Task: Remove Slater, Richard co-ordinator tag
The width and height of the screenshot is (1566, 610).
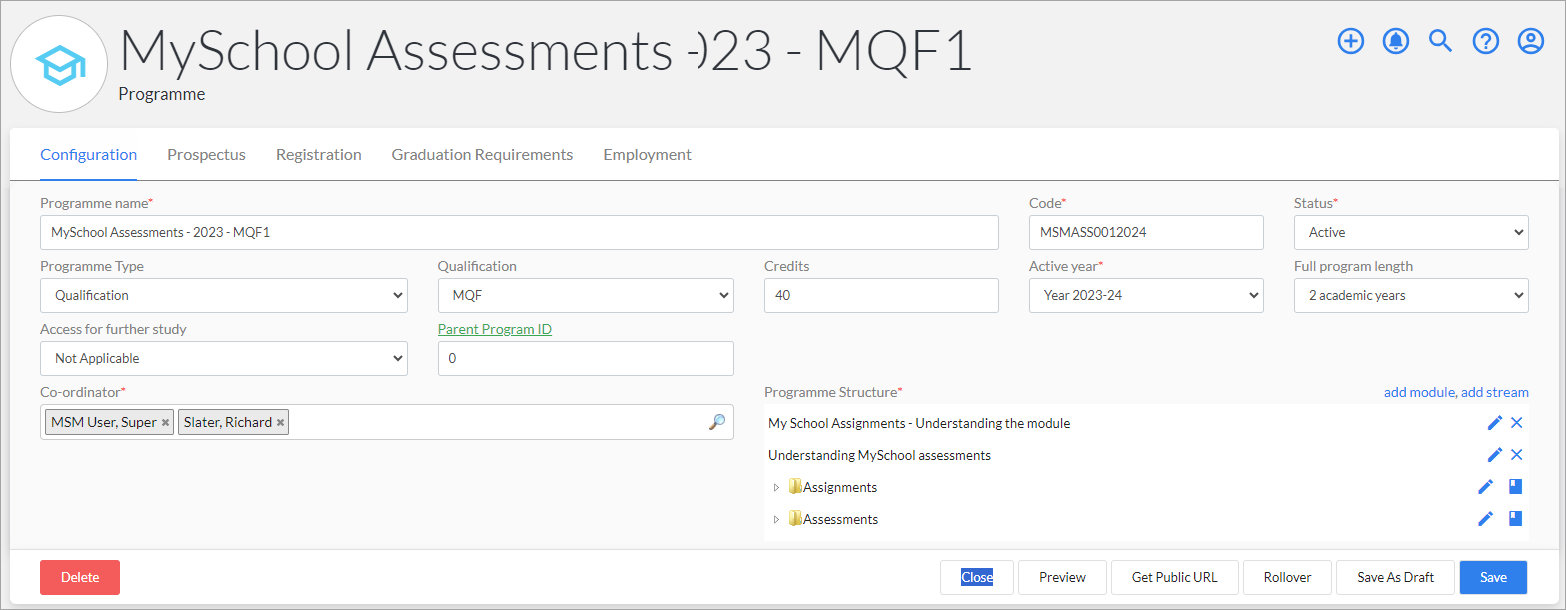Action: point(281,423)
